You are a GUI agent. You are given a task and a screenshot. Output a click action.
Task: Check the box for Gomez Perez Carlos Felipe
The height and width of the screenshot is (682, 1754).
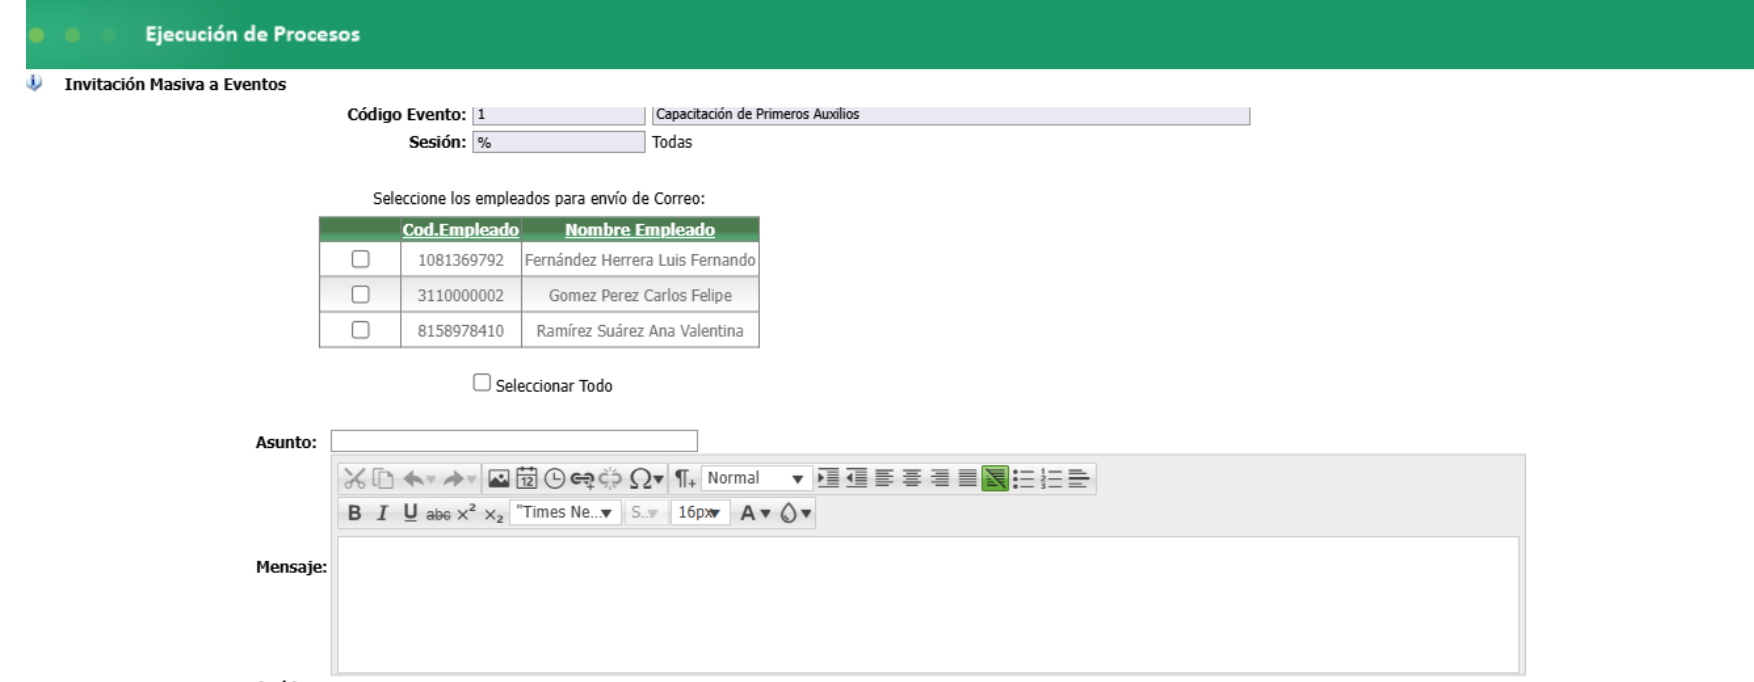coord(361,294)
